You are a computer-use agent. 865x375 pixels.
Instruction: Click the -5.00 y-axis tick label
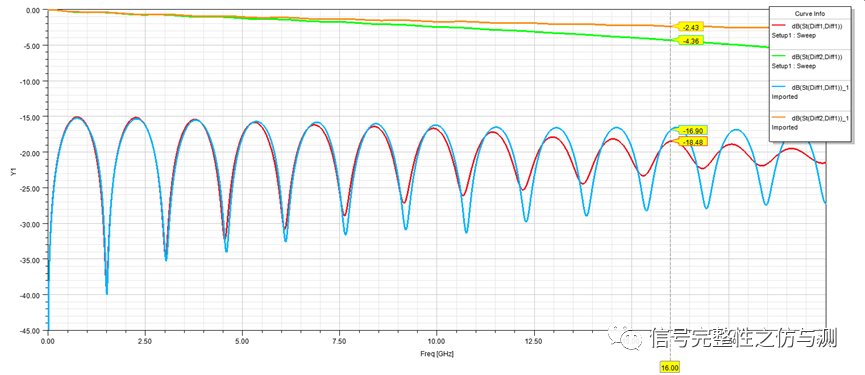(x=32, y=45)
